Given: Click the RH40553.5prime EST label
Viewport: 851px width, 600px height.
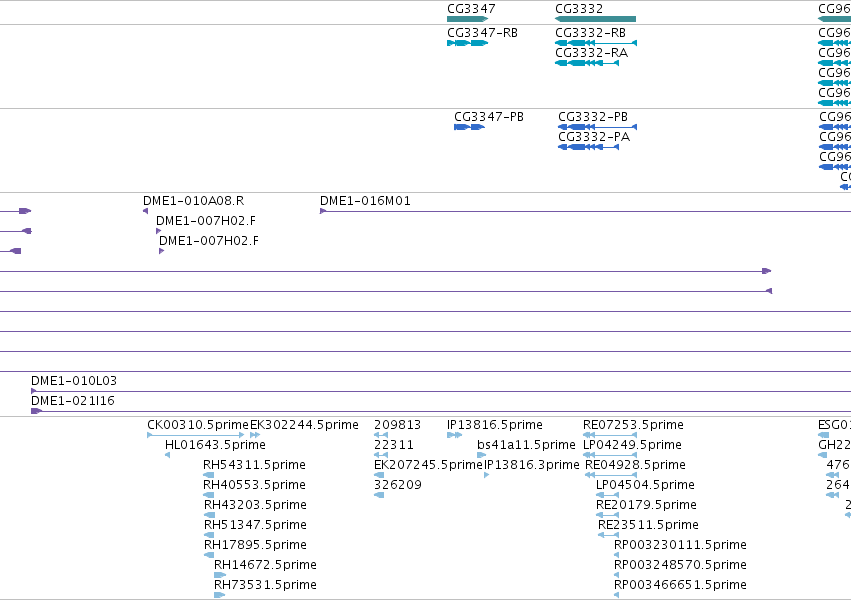Looking at the screenshot, I should 255,485.
